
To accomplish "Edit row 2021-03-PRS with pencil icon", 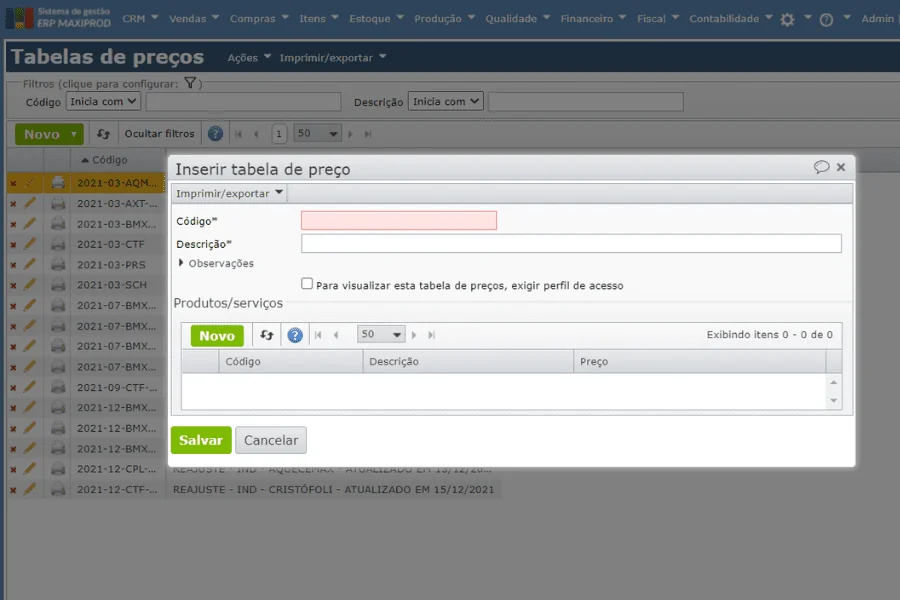I will click(30, 264).
